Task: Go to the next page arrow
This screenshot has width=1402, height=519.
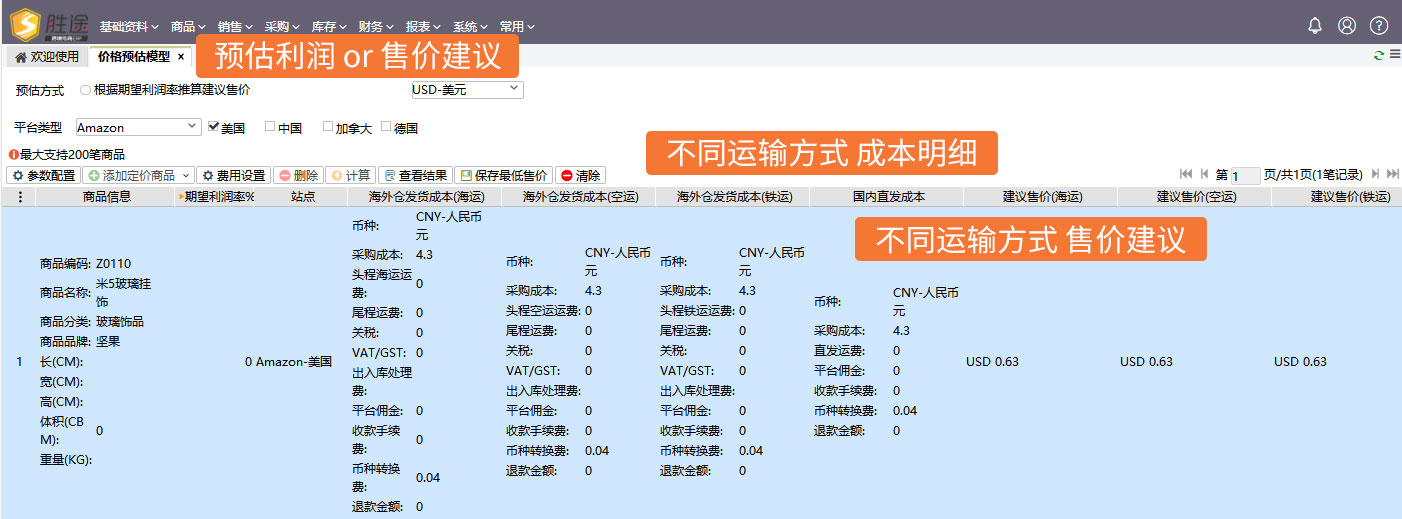Action: tap(1376, 174)
